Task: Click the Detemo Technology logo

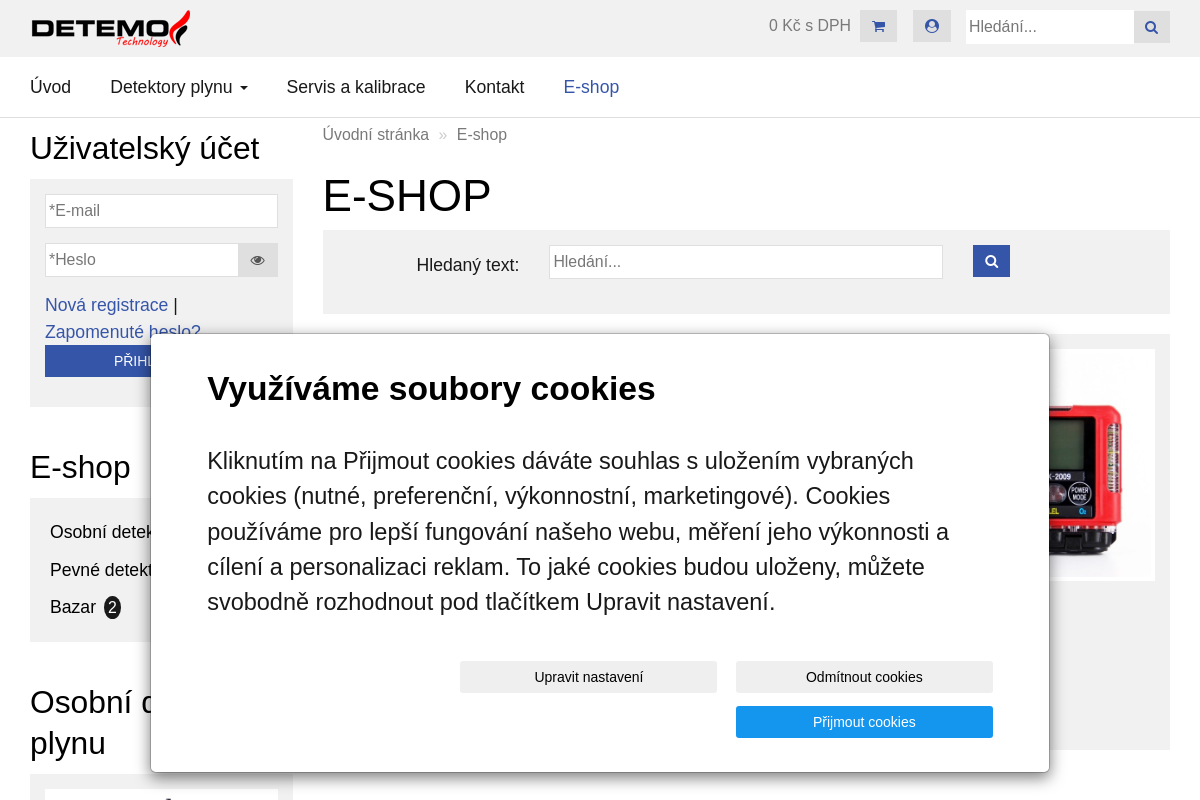Action: tap(110, 28)
